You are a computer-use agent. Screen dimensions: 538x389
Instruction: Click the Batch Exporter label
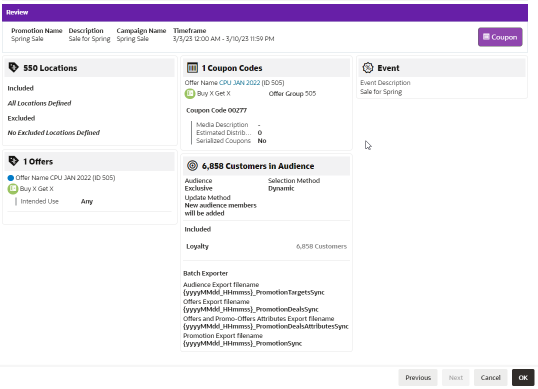(x=206, y=273)
